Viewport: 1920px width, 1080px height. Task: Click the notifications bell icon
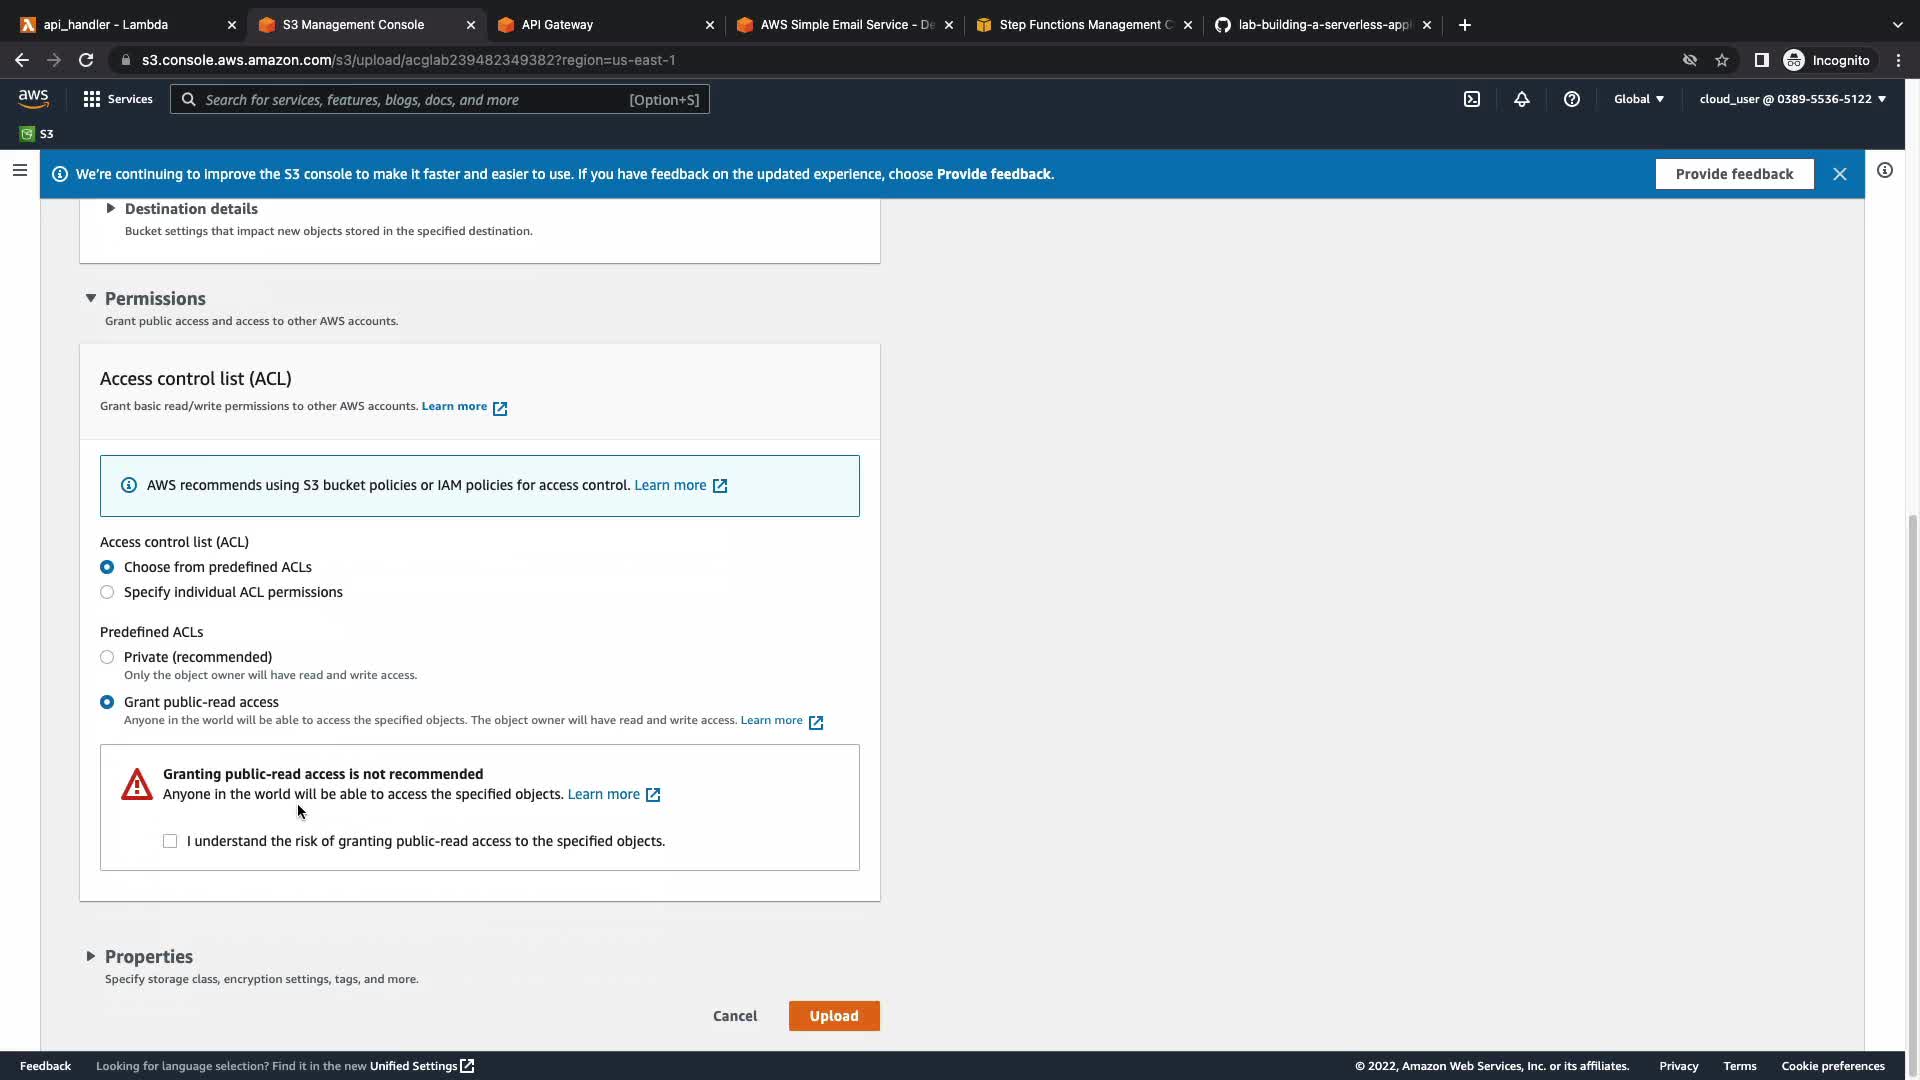point(1521,99)
